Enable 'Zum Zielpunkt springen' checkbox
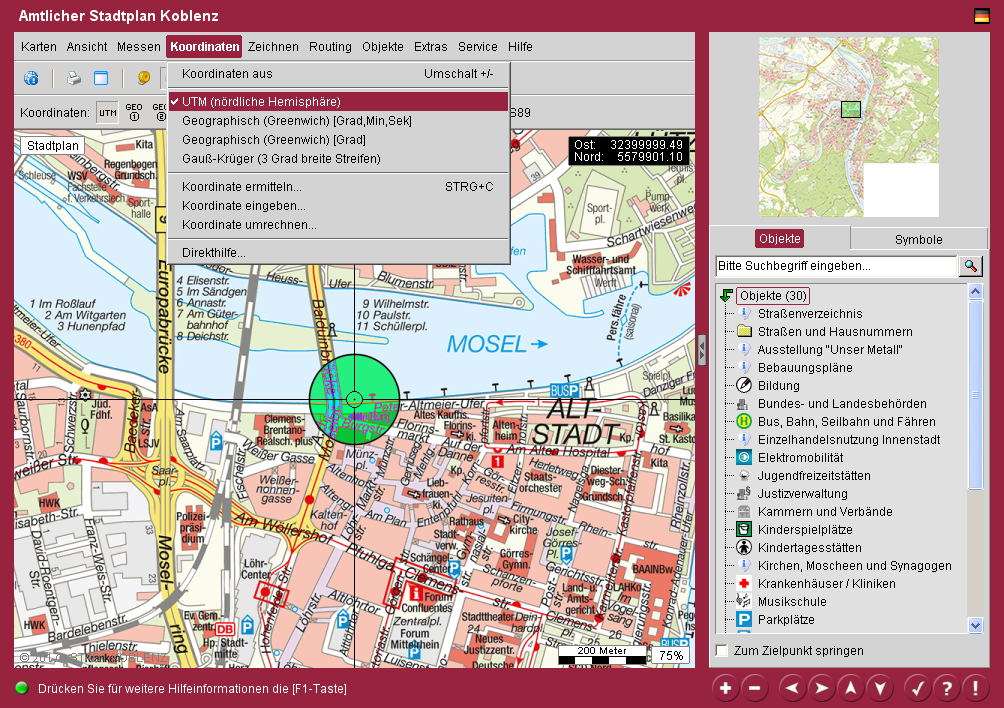The width and height of the screenshot is (1004, 708). pos(722,651)
